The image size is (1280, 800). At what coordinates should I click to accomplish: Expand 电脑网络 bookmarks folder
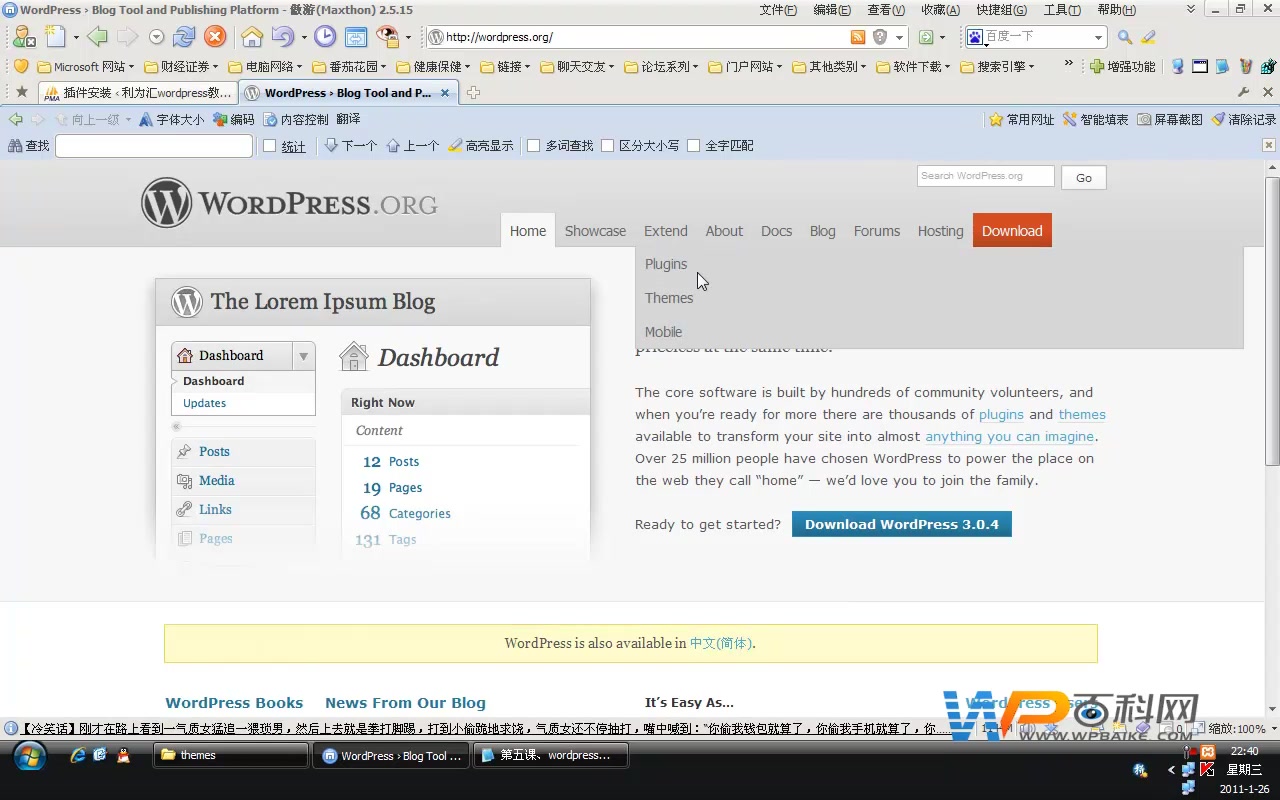coord(265,66)
